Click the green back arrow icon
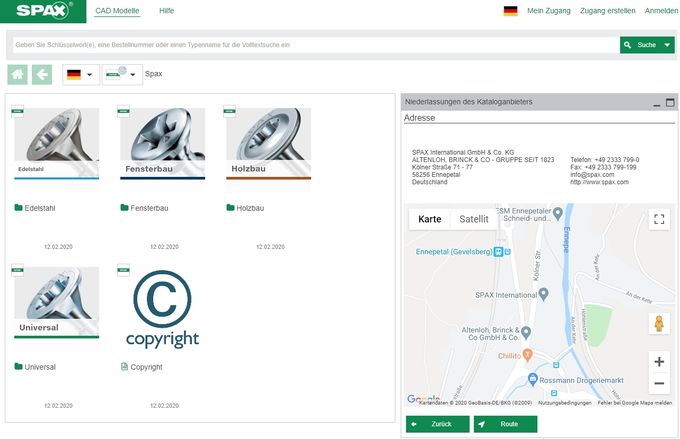The height and width of the screenshot is (439, 680). pos(42,74)
